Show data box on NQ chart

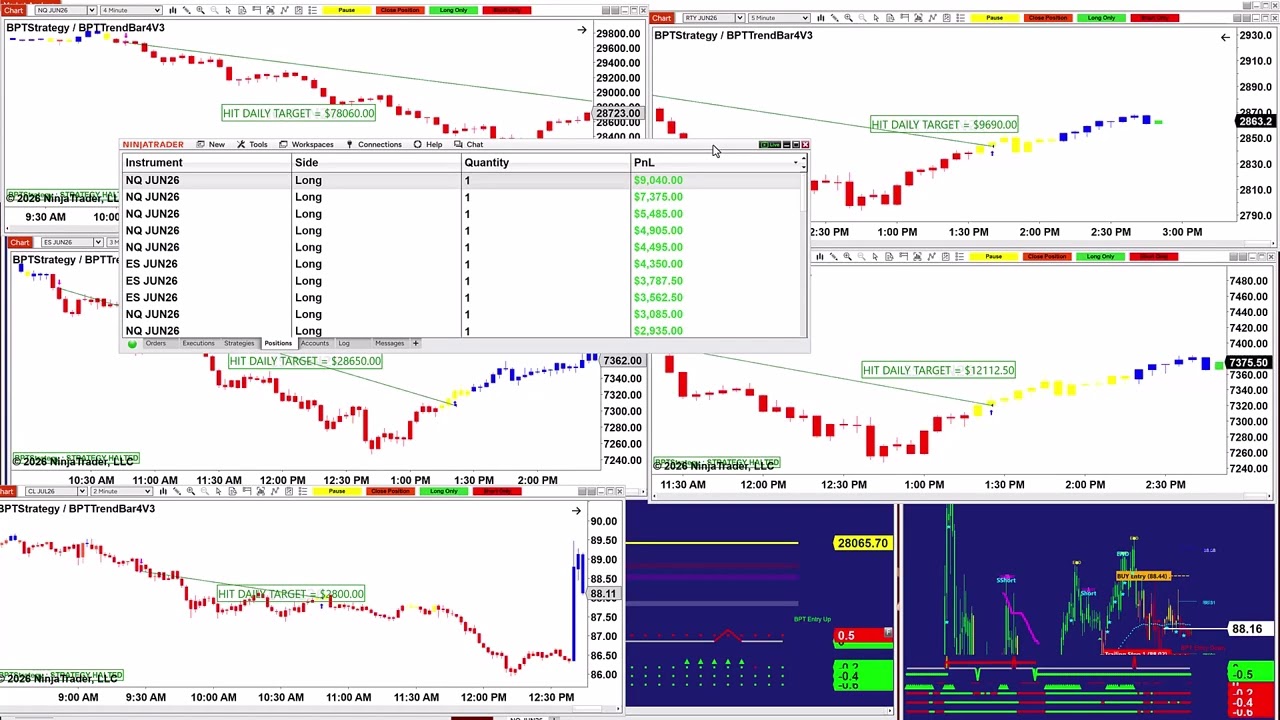242,10
